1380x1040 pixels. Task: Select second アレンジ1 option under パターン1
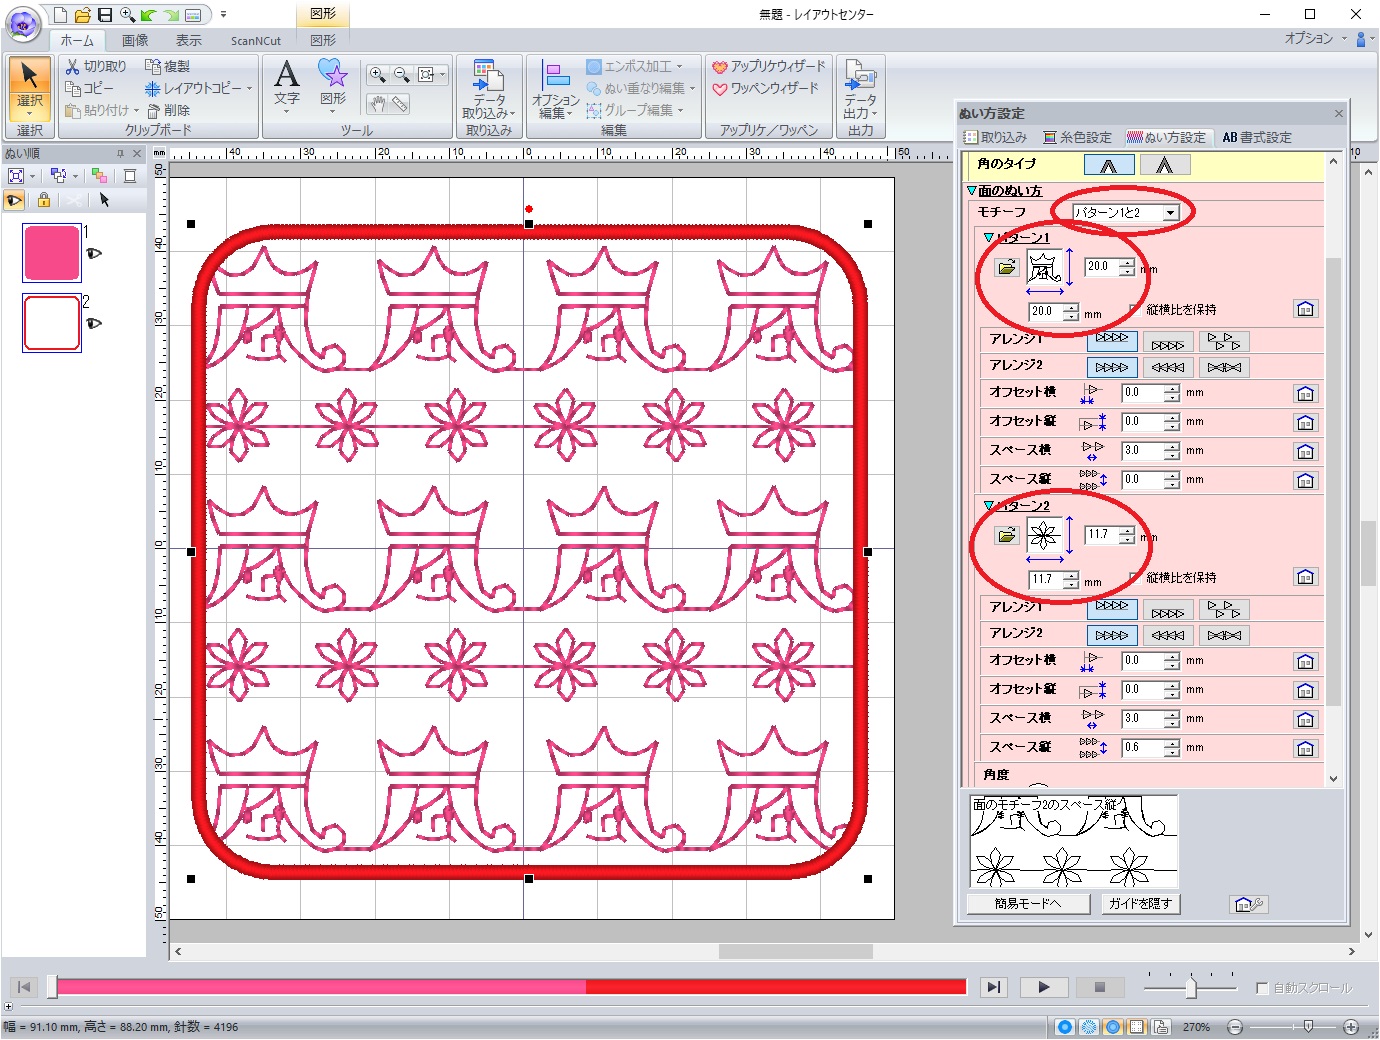1167,342
